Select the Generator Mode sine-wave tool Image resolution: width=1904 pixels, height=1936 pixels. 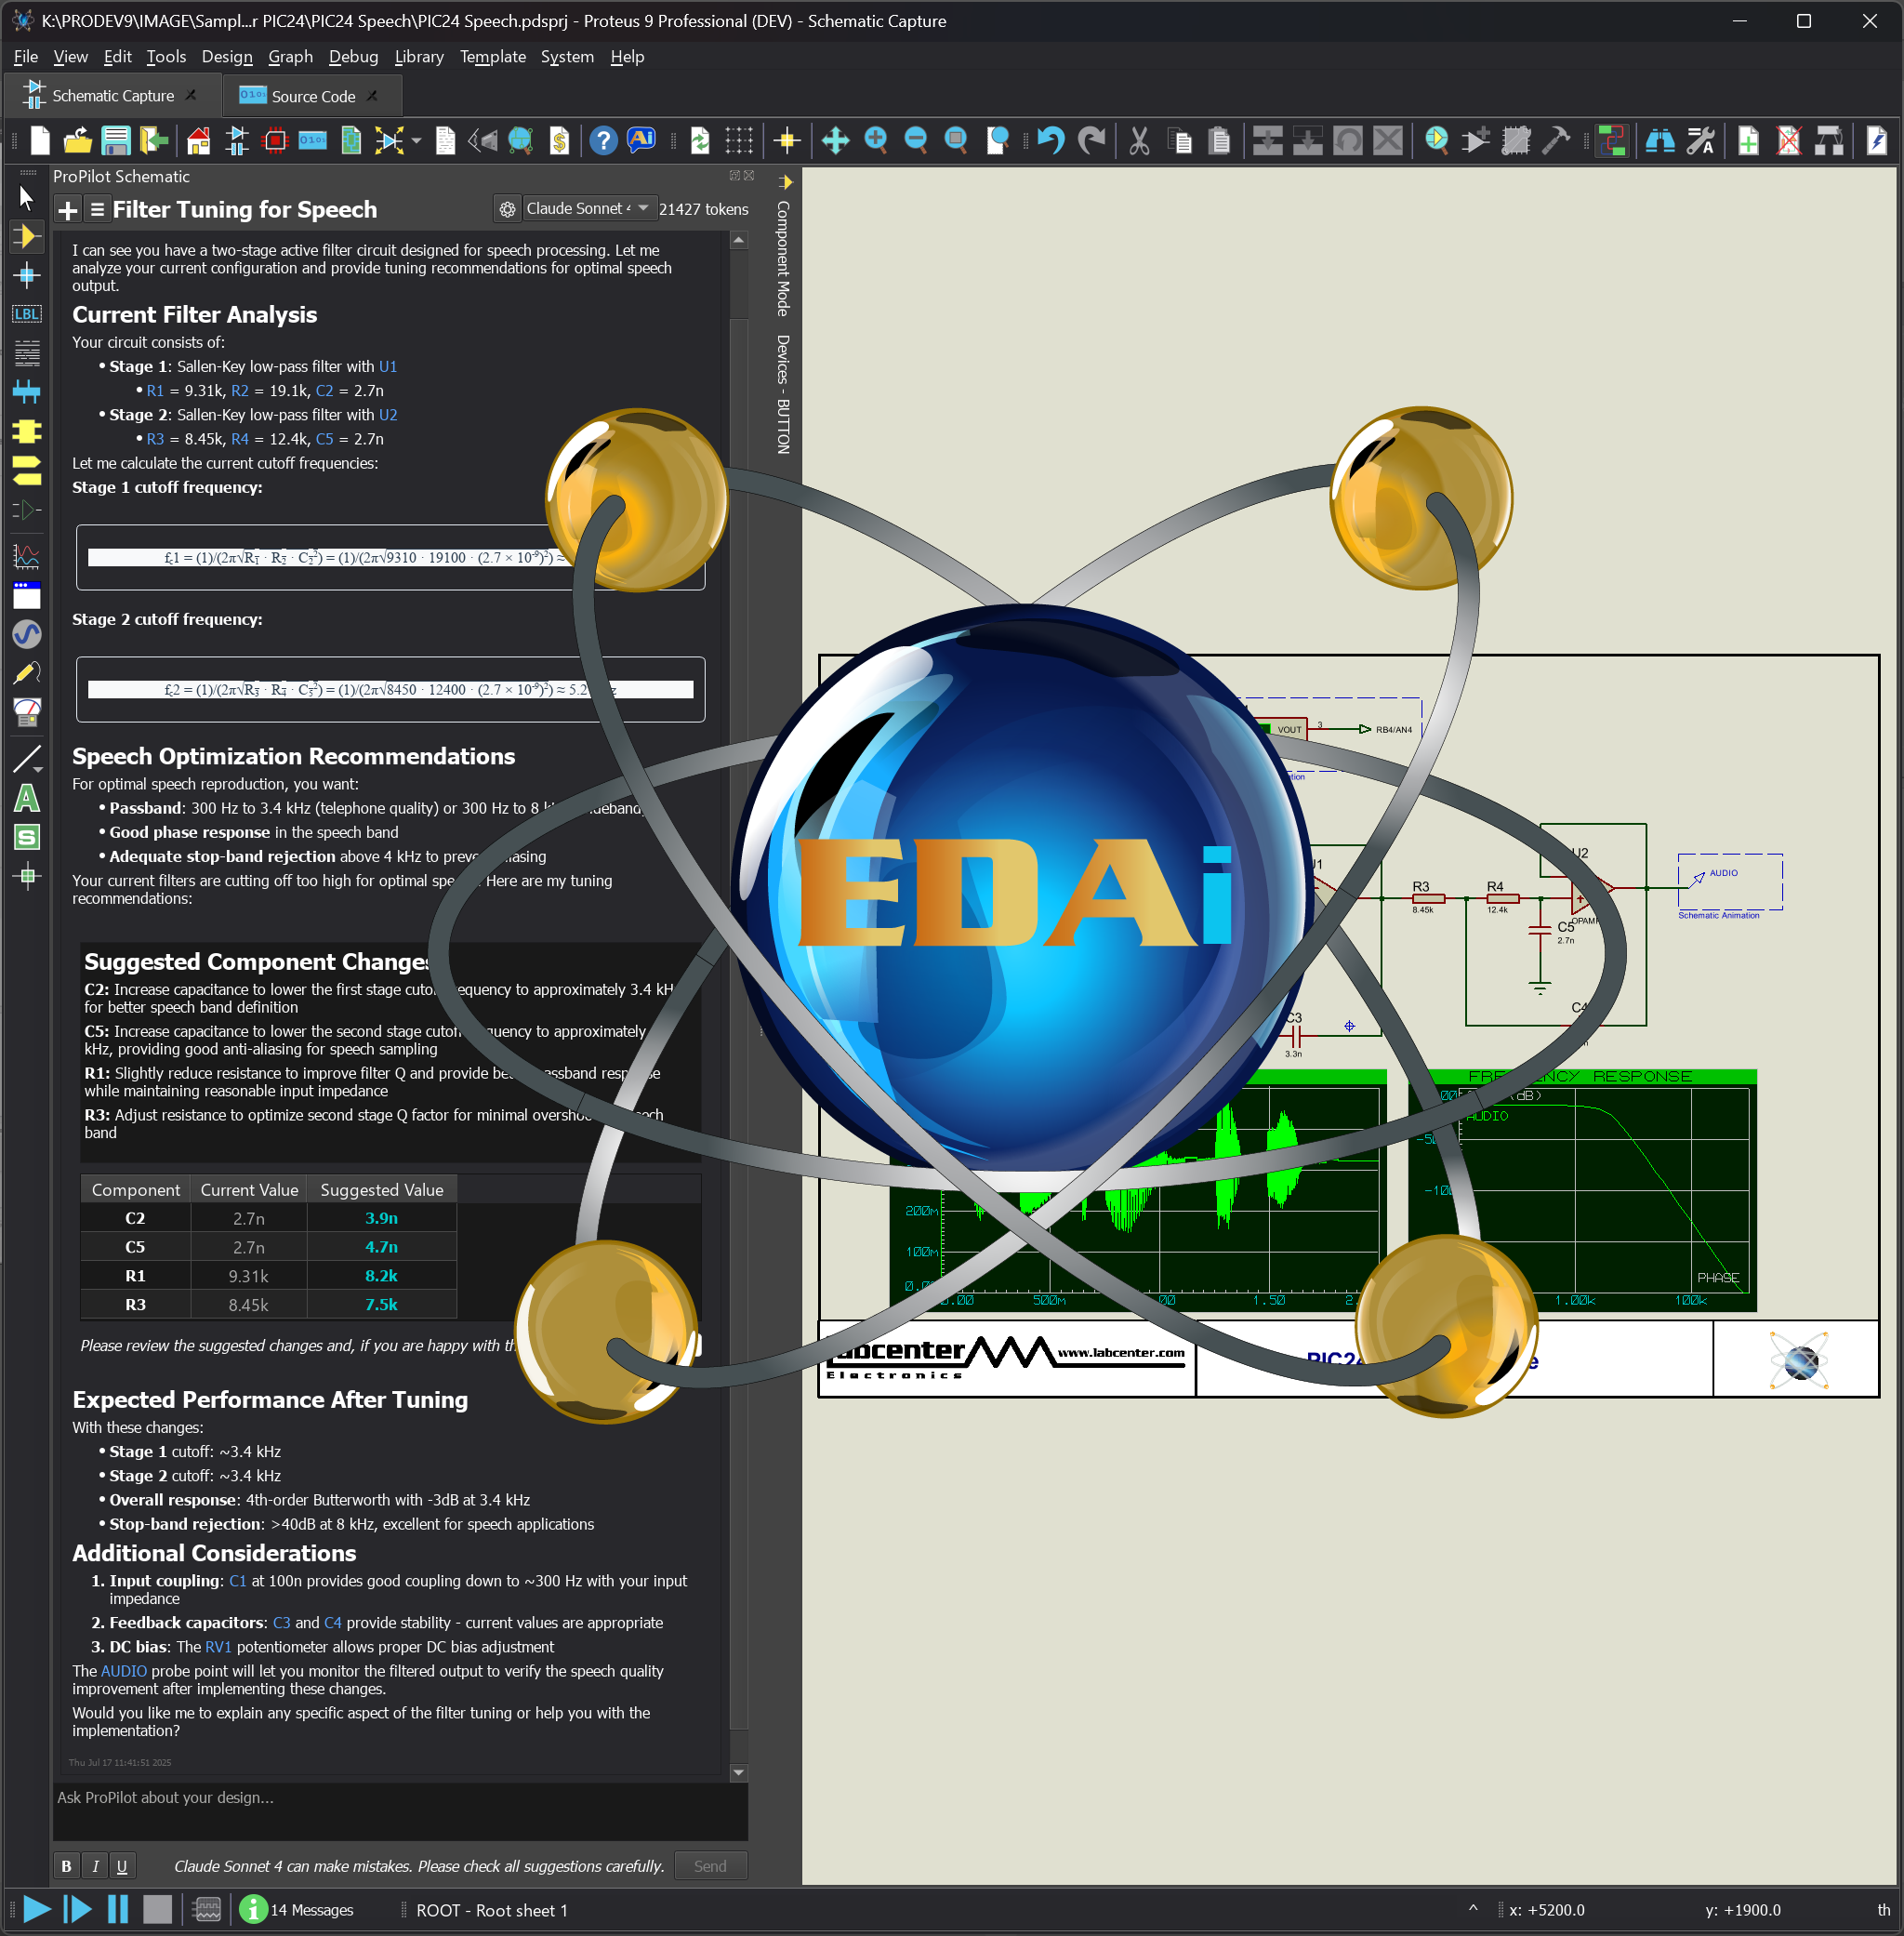(27, 630)
